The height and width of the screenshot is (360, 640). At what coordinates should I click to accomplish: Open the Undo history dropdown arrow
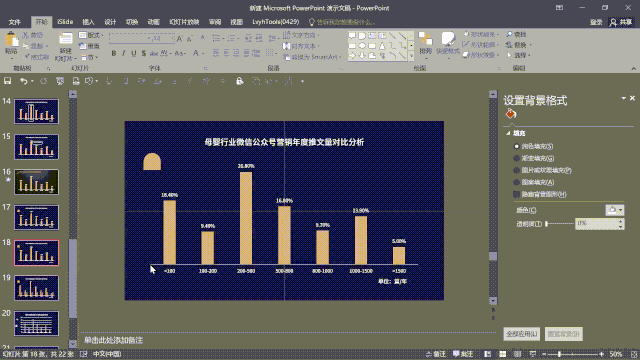pyautogui.click(x=32, y=81)
